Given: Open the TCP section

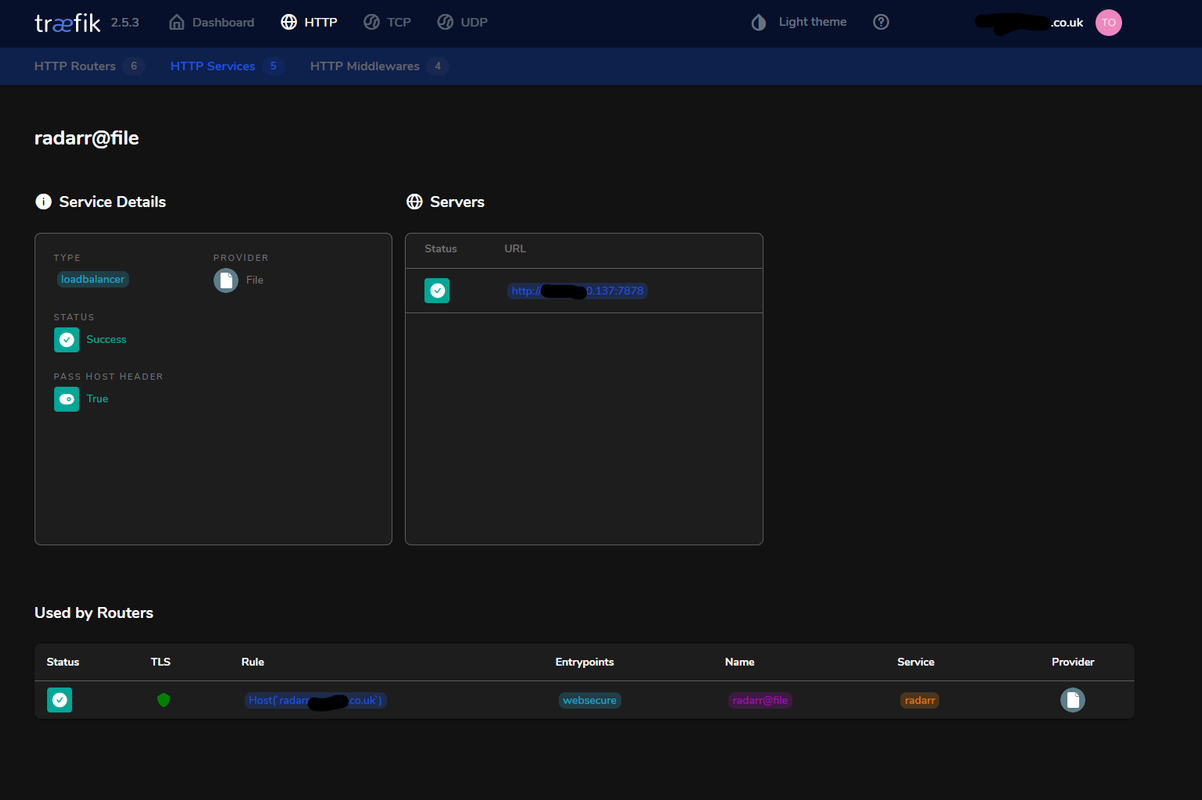Looking at the screenshot, I should (386, 22).
